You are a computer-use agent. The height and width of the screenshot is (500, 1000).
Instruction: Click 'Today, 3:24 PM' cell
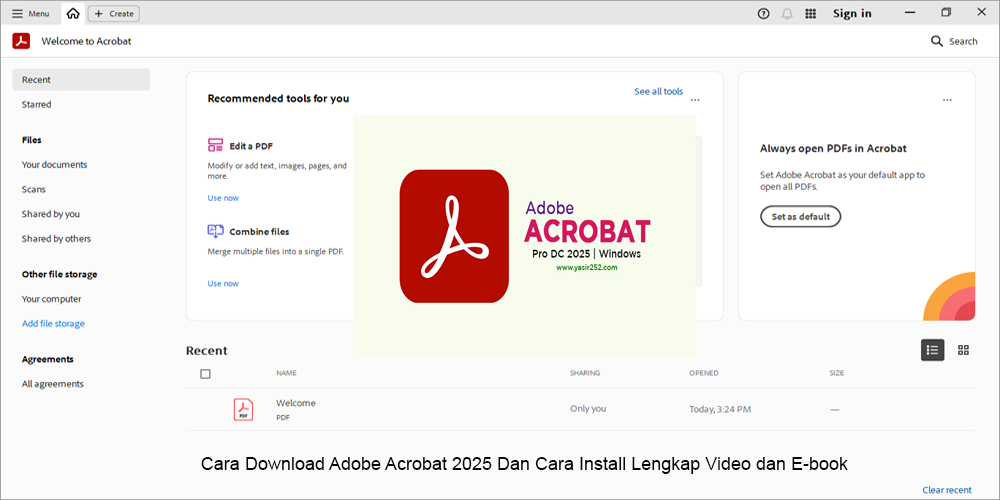(720, 409)
